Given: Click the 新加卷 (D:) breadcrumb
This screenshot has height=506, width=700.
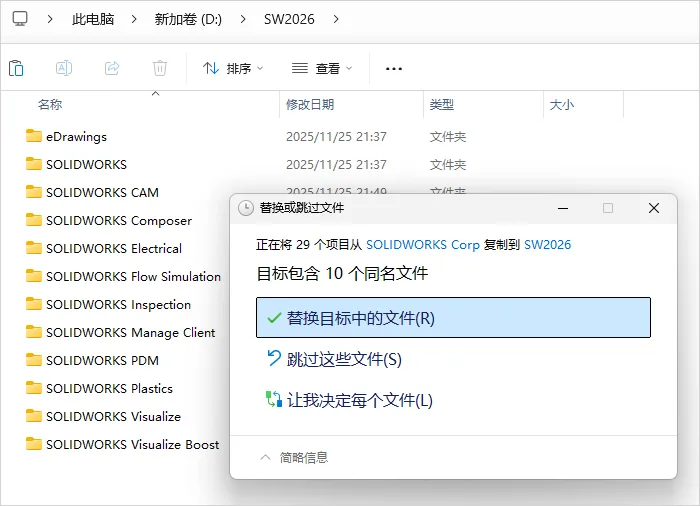Looking at the screenshot, I should click(x=188, y=19).
